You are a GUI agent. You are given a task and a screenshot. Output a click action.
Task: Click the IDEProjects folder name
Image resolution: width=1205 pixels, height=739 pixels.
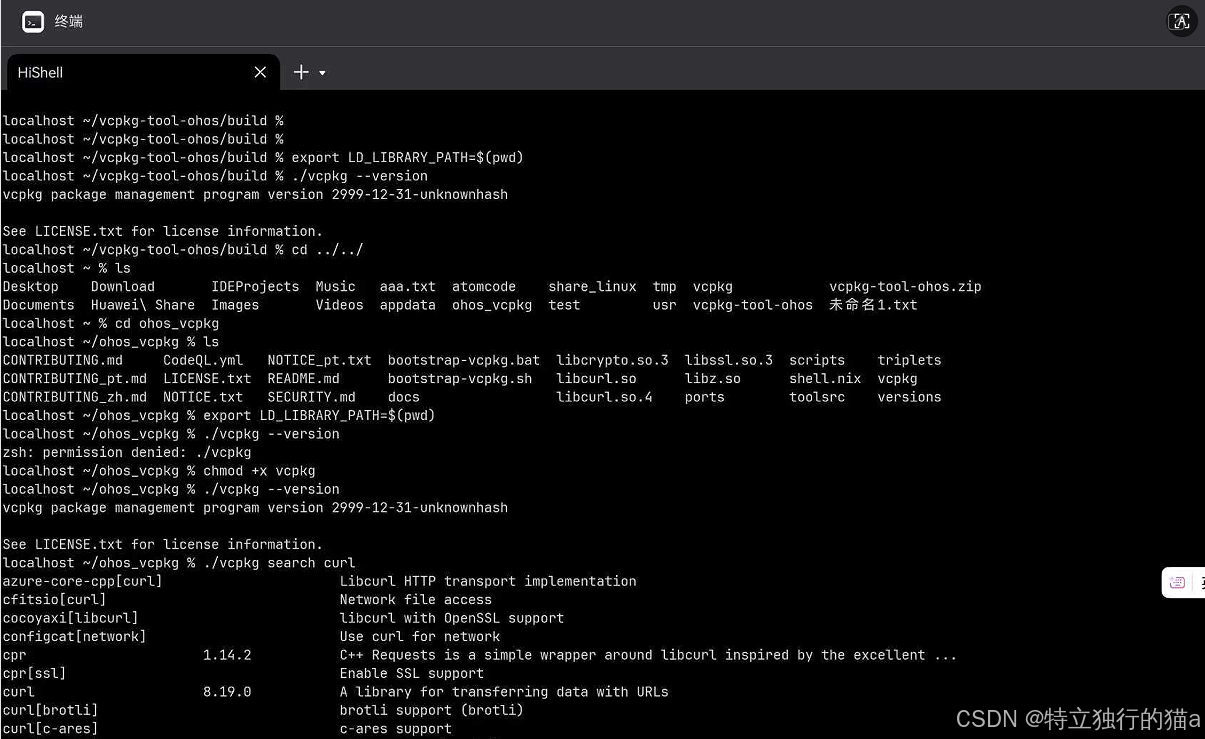click(x=255, y=286)
